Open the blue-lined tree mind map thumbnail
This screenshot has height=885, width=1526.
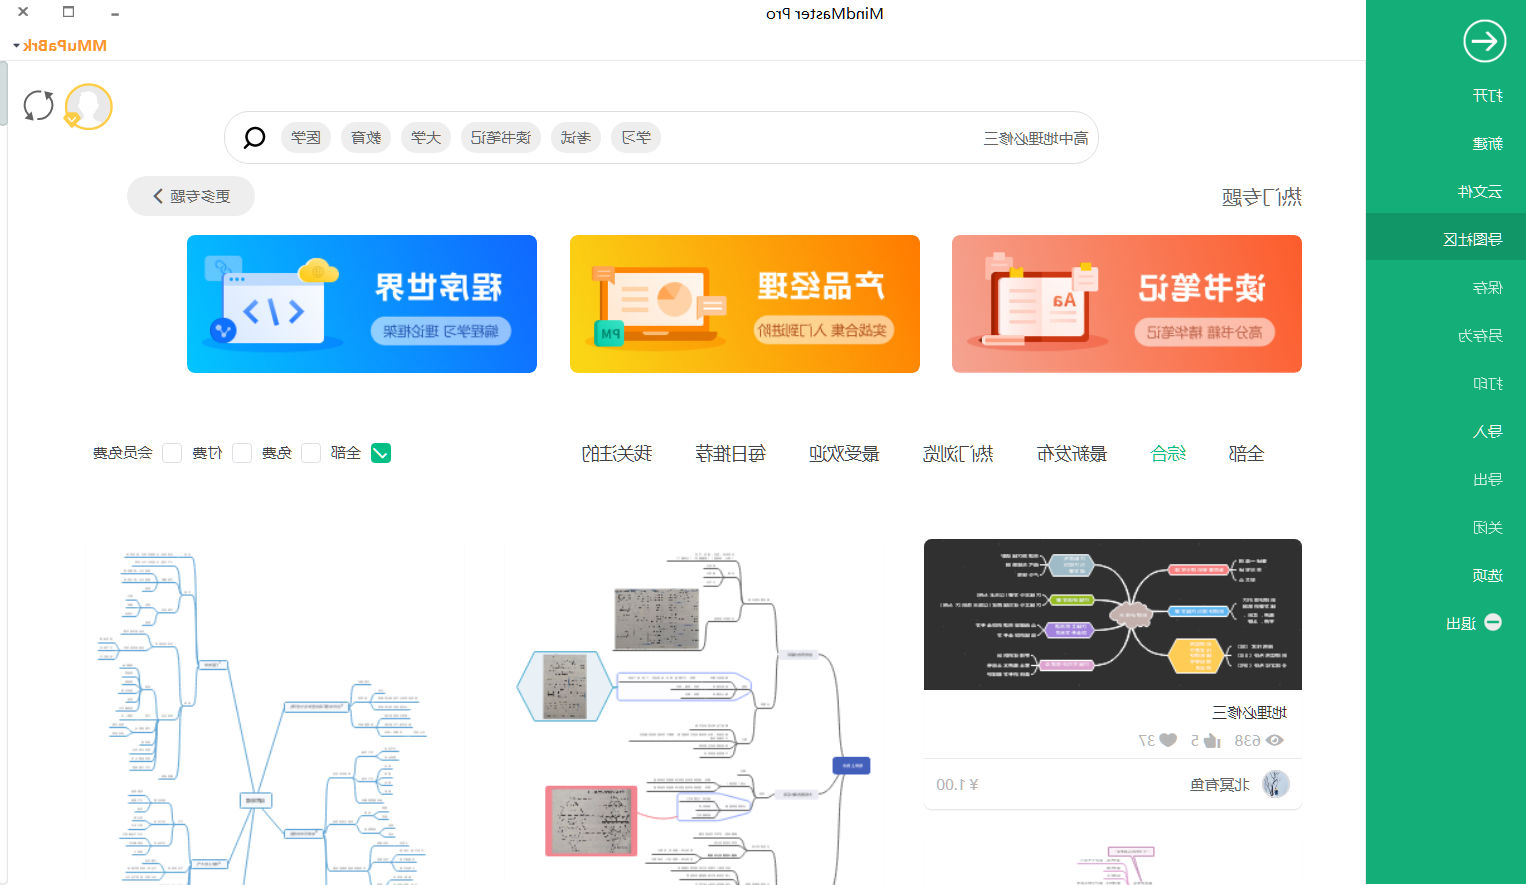(276, 712)
